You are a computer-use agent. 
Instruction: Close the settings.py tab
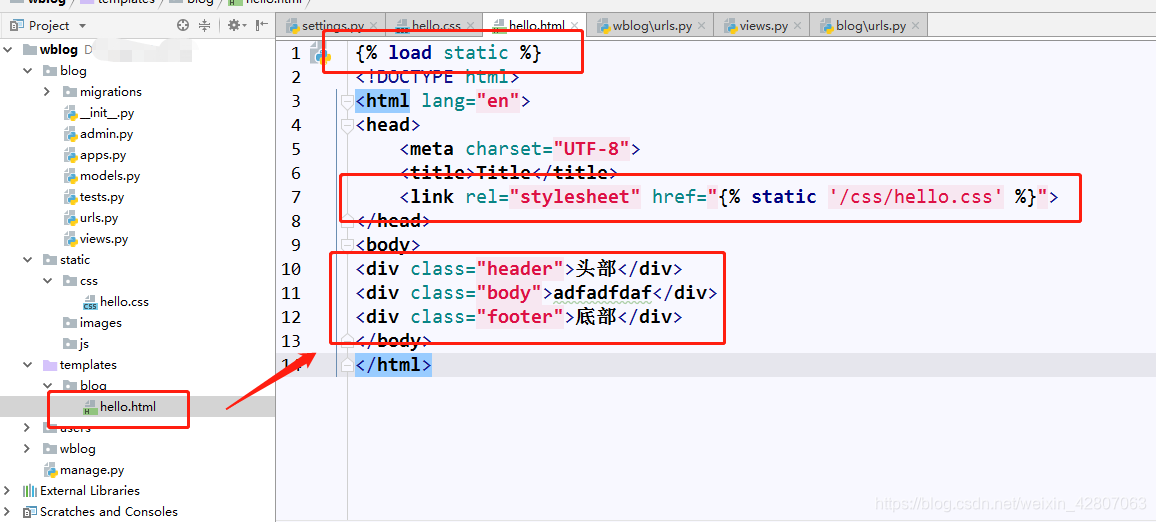(374, 26)
